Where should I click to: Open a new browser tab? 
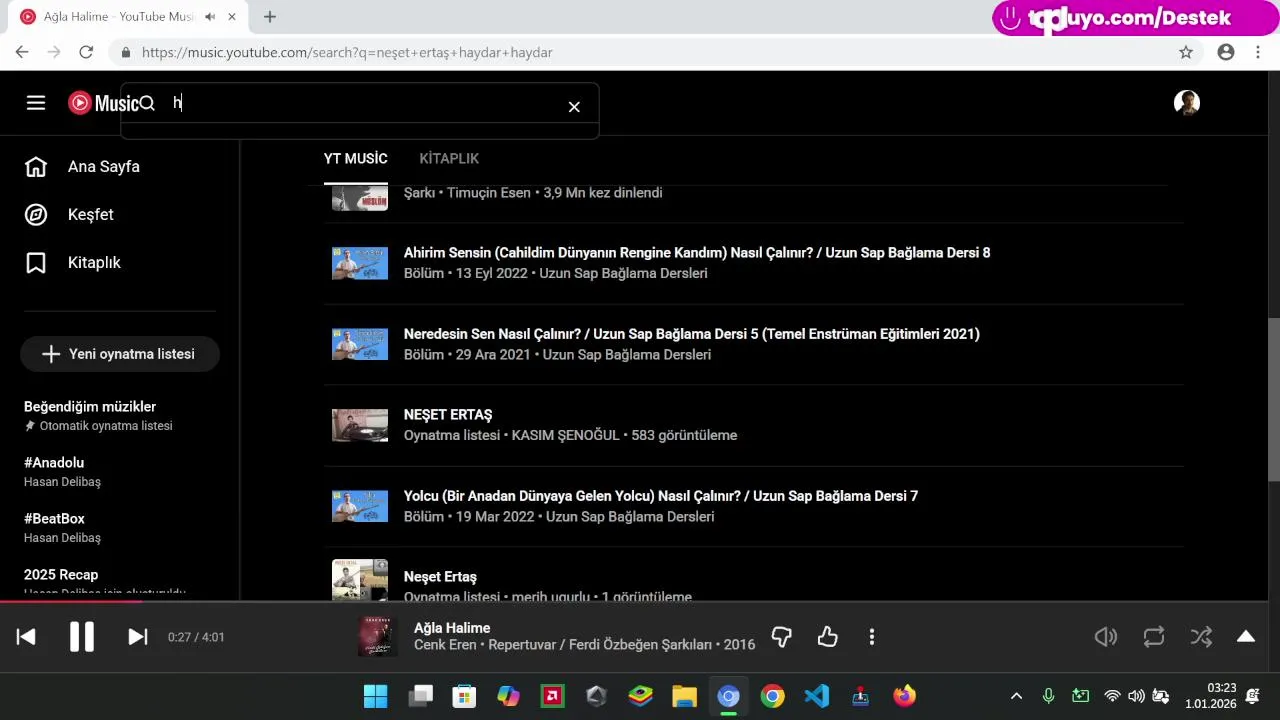click(270, 17)
